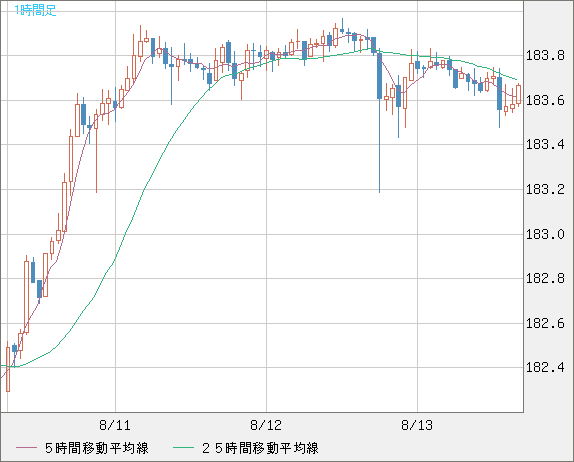
Task: Click the 8/11 date axis label
Action: (115, 425)
